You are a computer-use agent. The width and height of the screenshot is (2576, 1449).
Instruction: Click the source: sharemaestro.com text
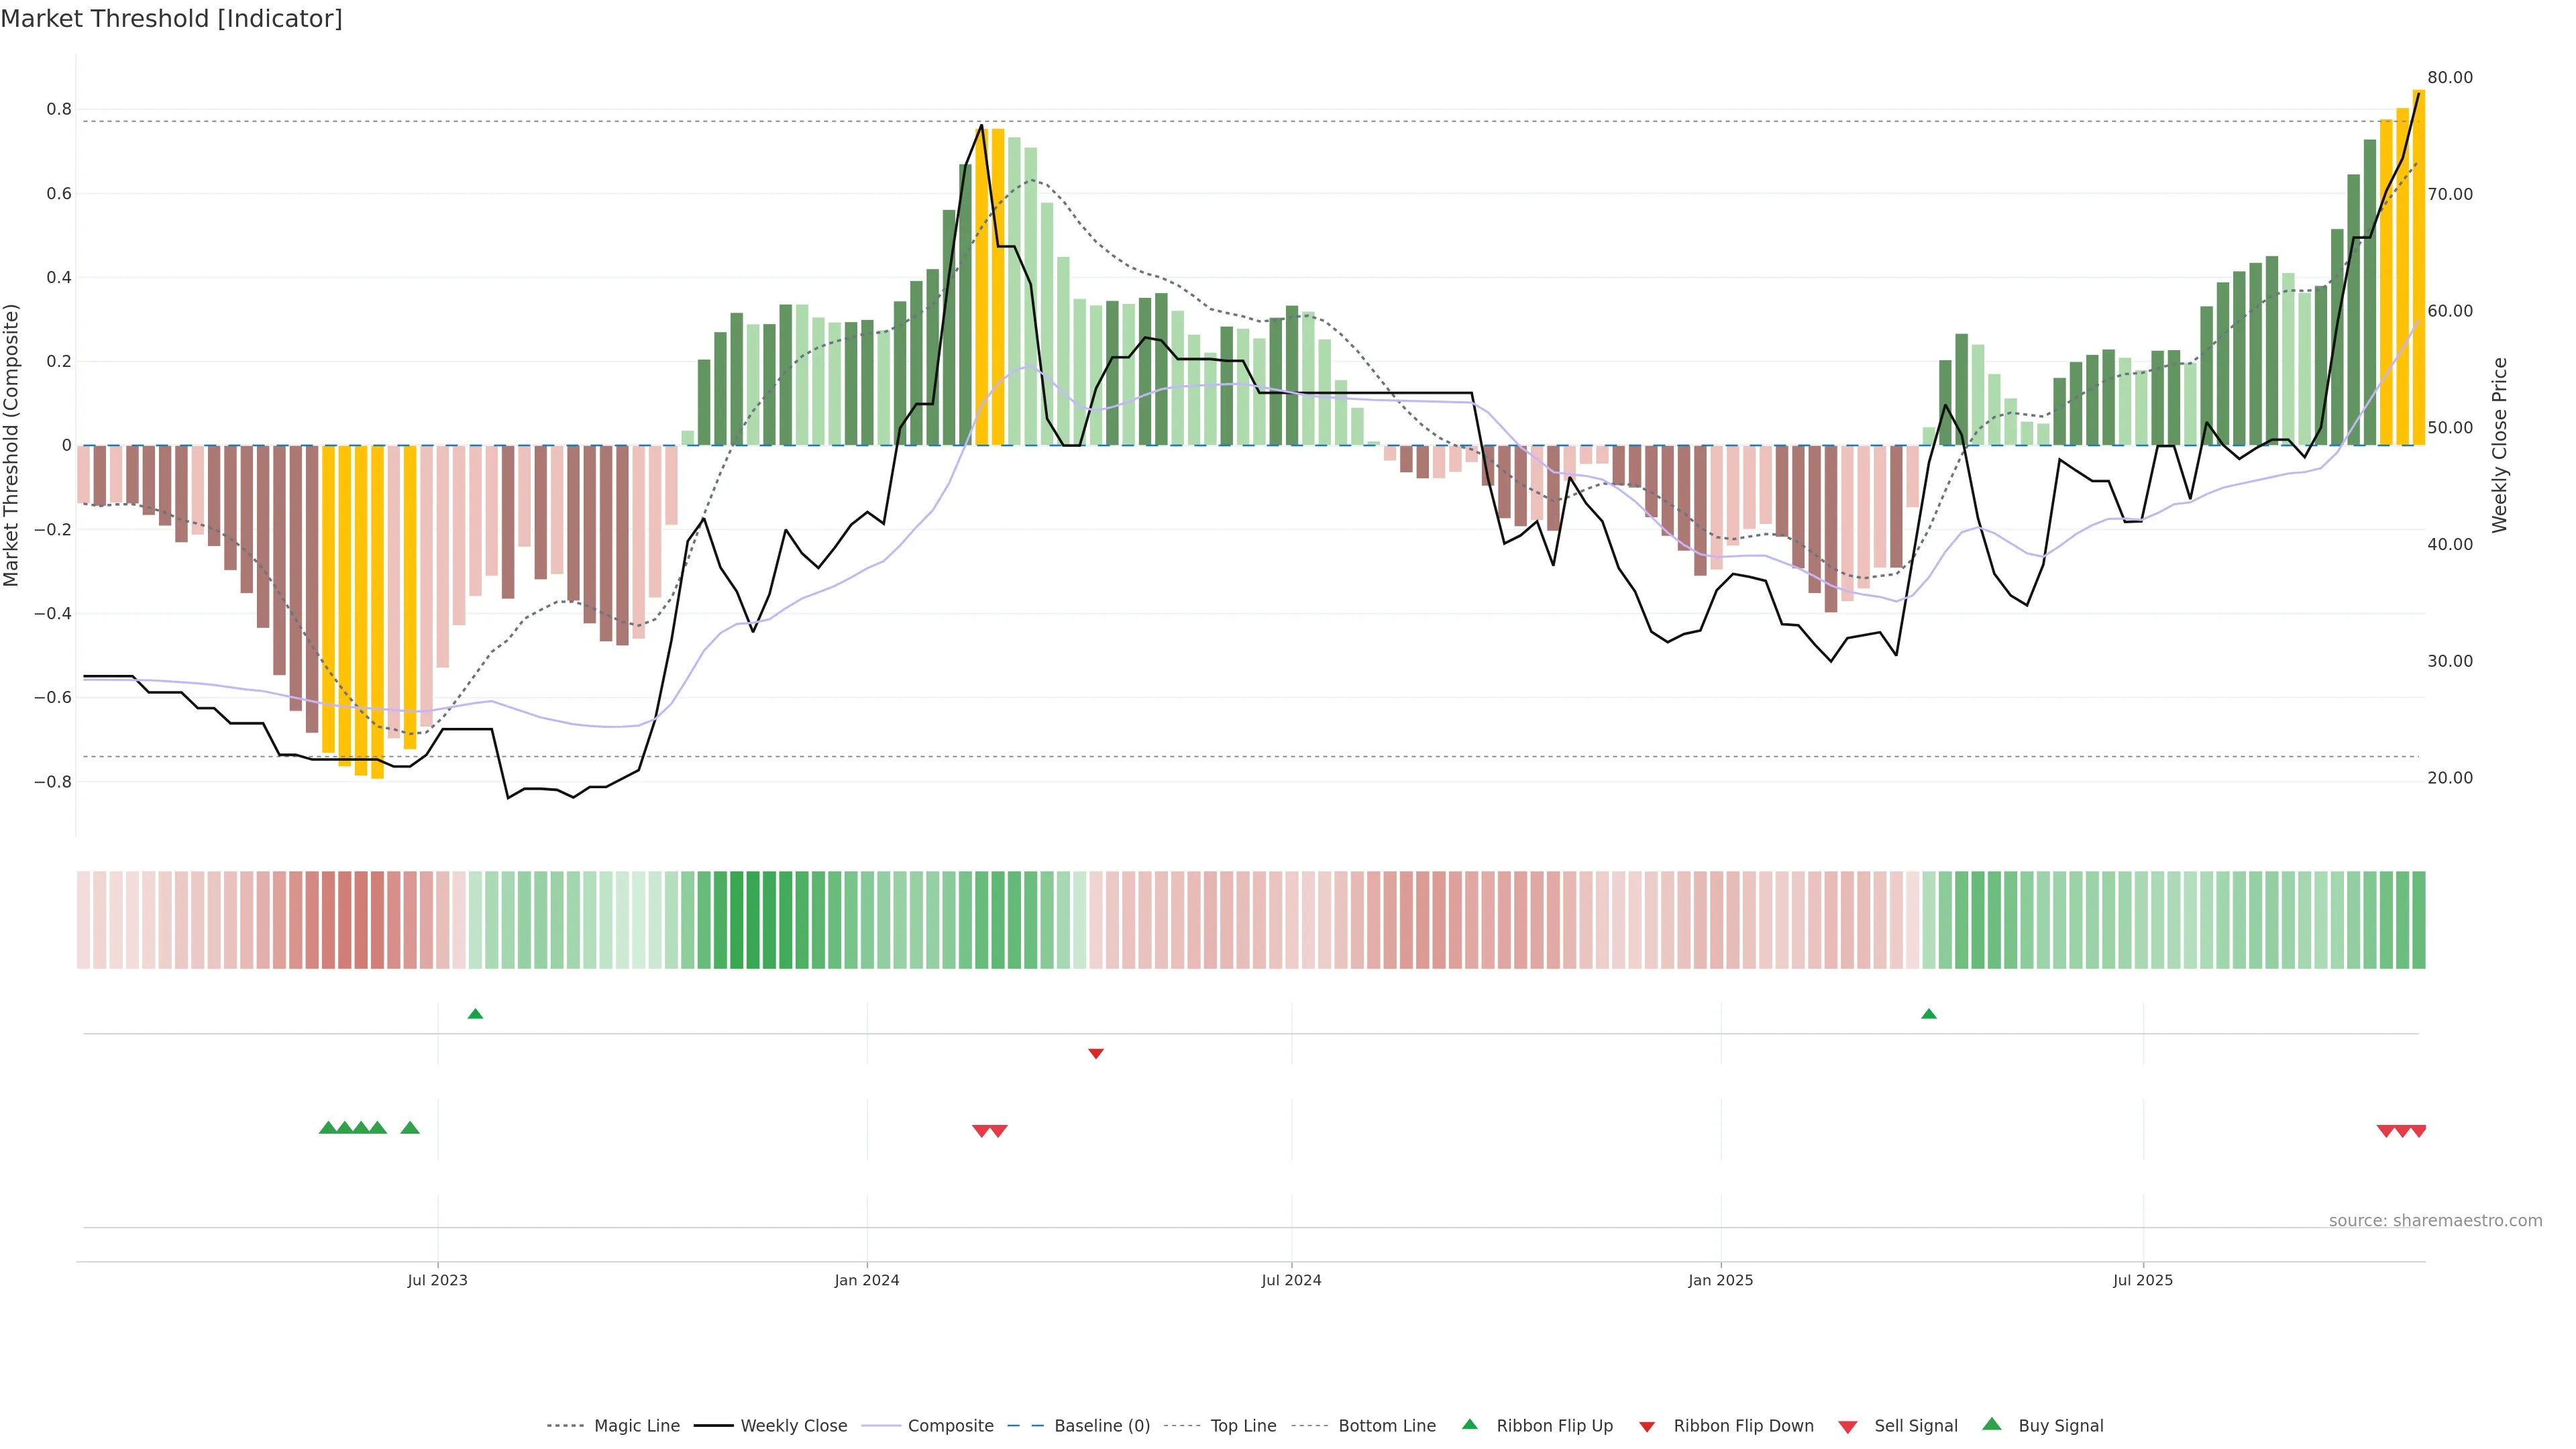point(2435,1220)
